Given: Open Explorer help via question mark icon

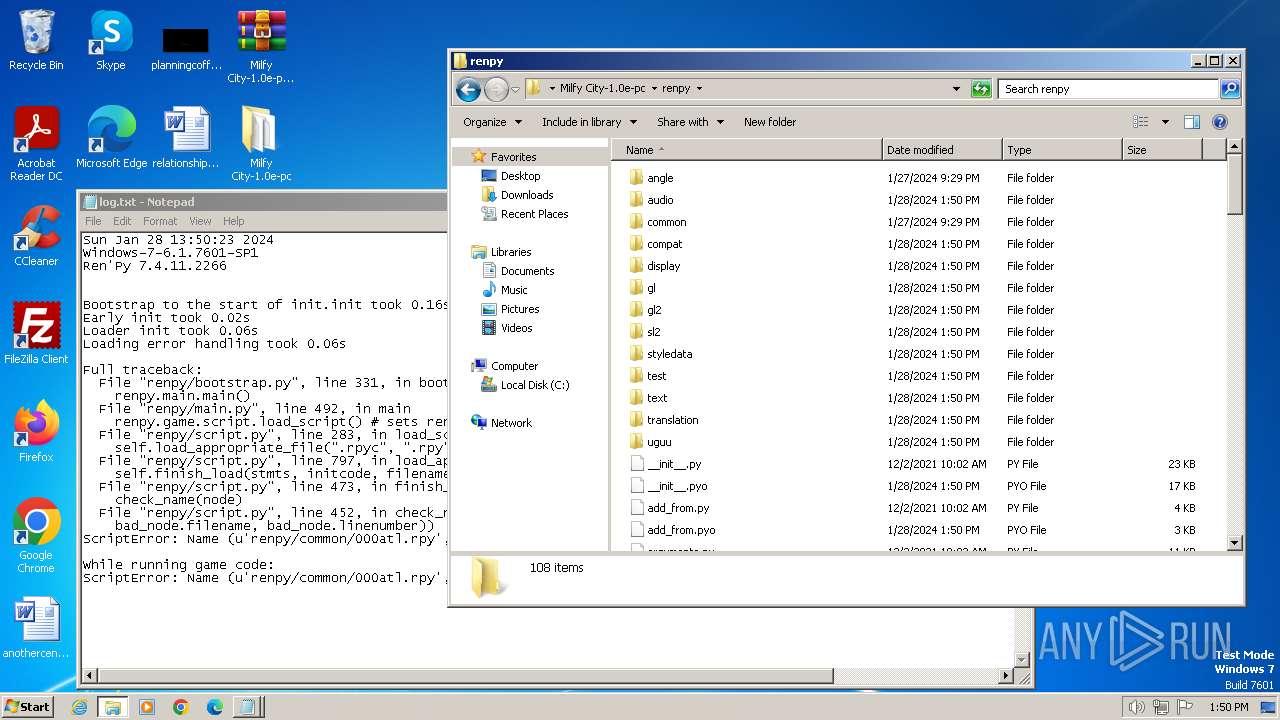Looking at the screenshot, I should tap(1220, 122).
